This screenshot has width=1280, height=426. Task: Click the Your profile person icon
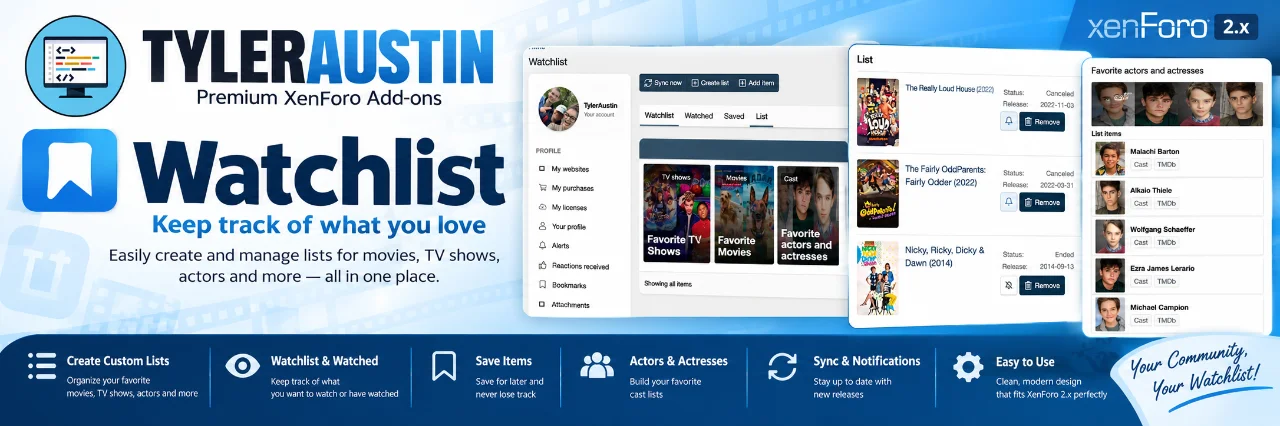(542, 227)
